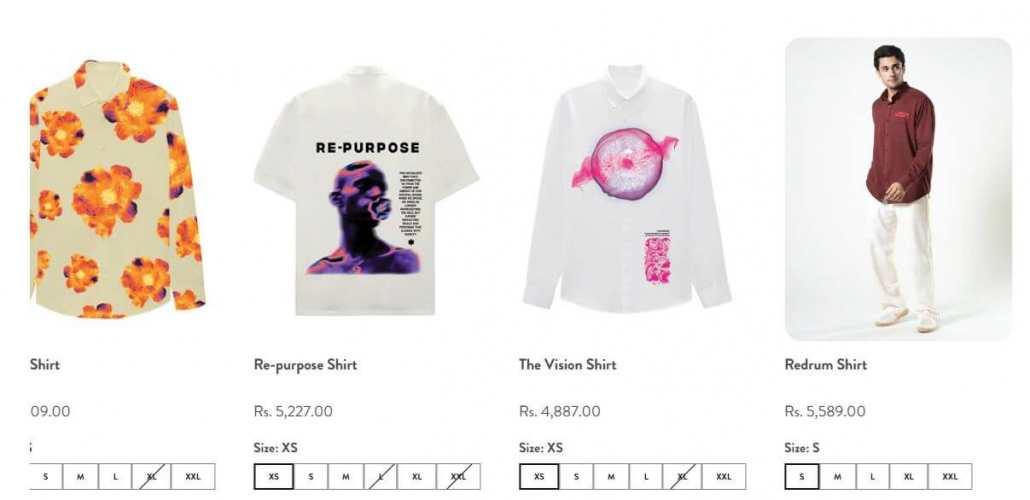View the Redrum Shirt model photo
This screenshot has height=500, width=1030.
[x=898, y=189]
